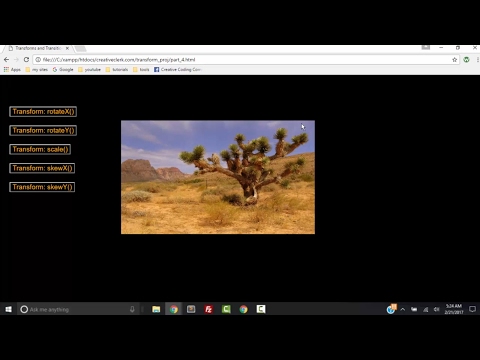Screen dimensions: 480x360
Task: Open a new tab with the new-tab button
Action: (80, 49)
